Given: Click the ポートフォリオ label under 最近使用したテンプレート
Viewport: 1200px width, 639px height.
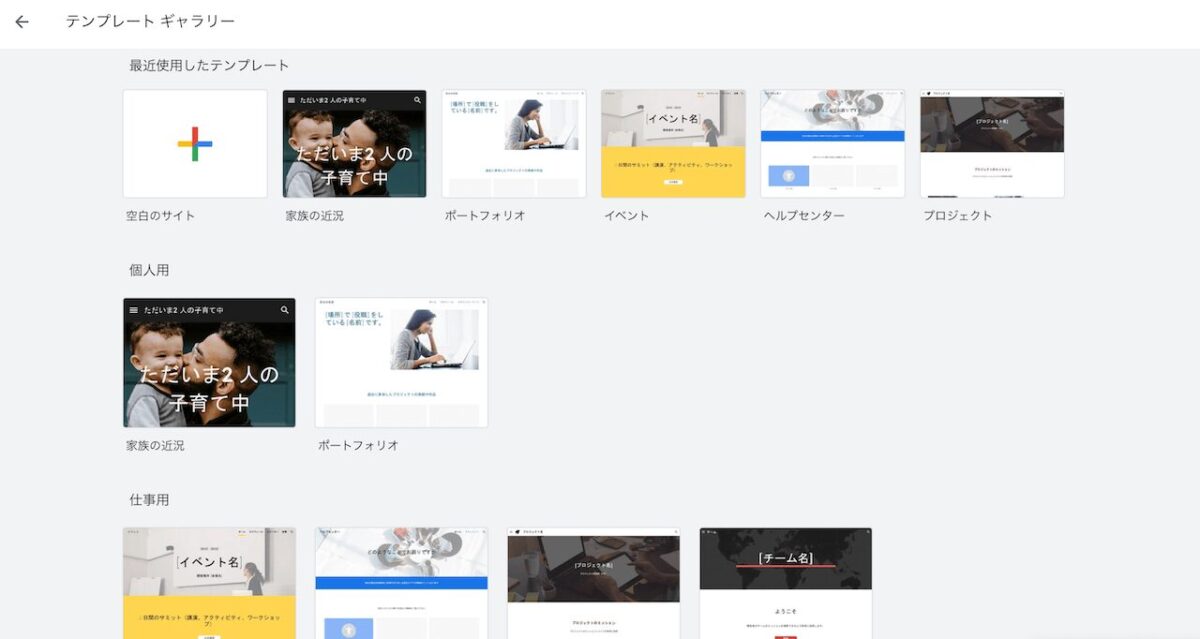Looking at the screenshot, I should pyautogui.click(x=485, y=215).
